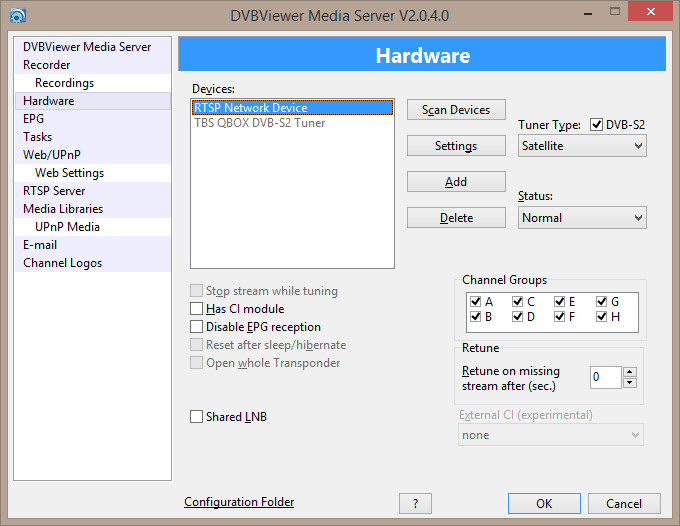Screen dimensions: 680x526
Task: Select TBS QBOX DVB-S2 Tuner in list
Action: pos(259,123)
